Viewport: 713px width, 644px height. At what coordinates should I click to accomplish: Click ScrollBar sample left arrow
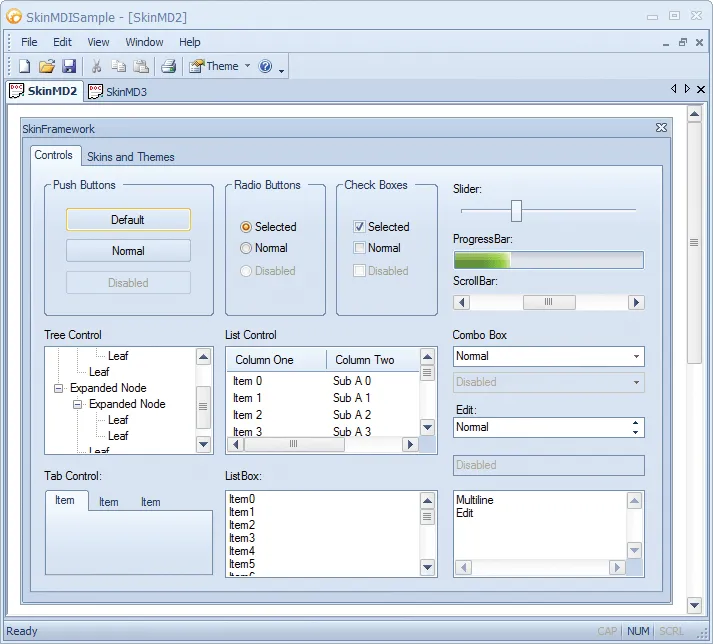(462, 302)
